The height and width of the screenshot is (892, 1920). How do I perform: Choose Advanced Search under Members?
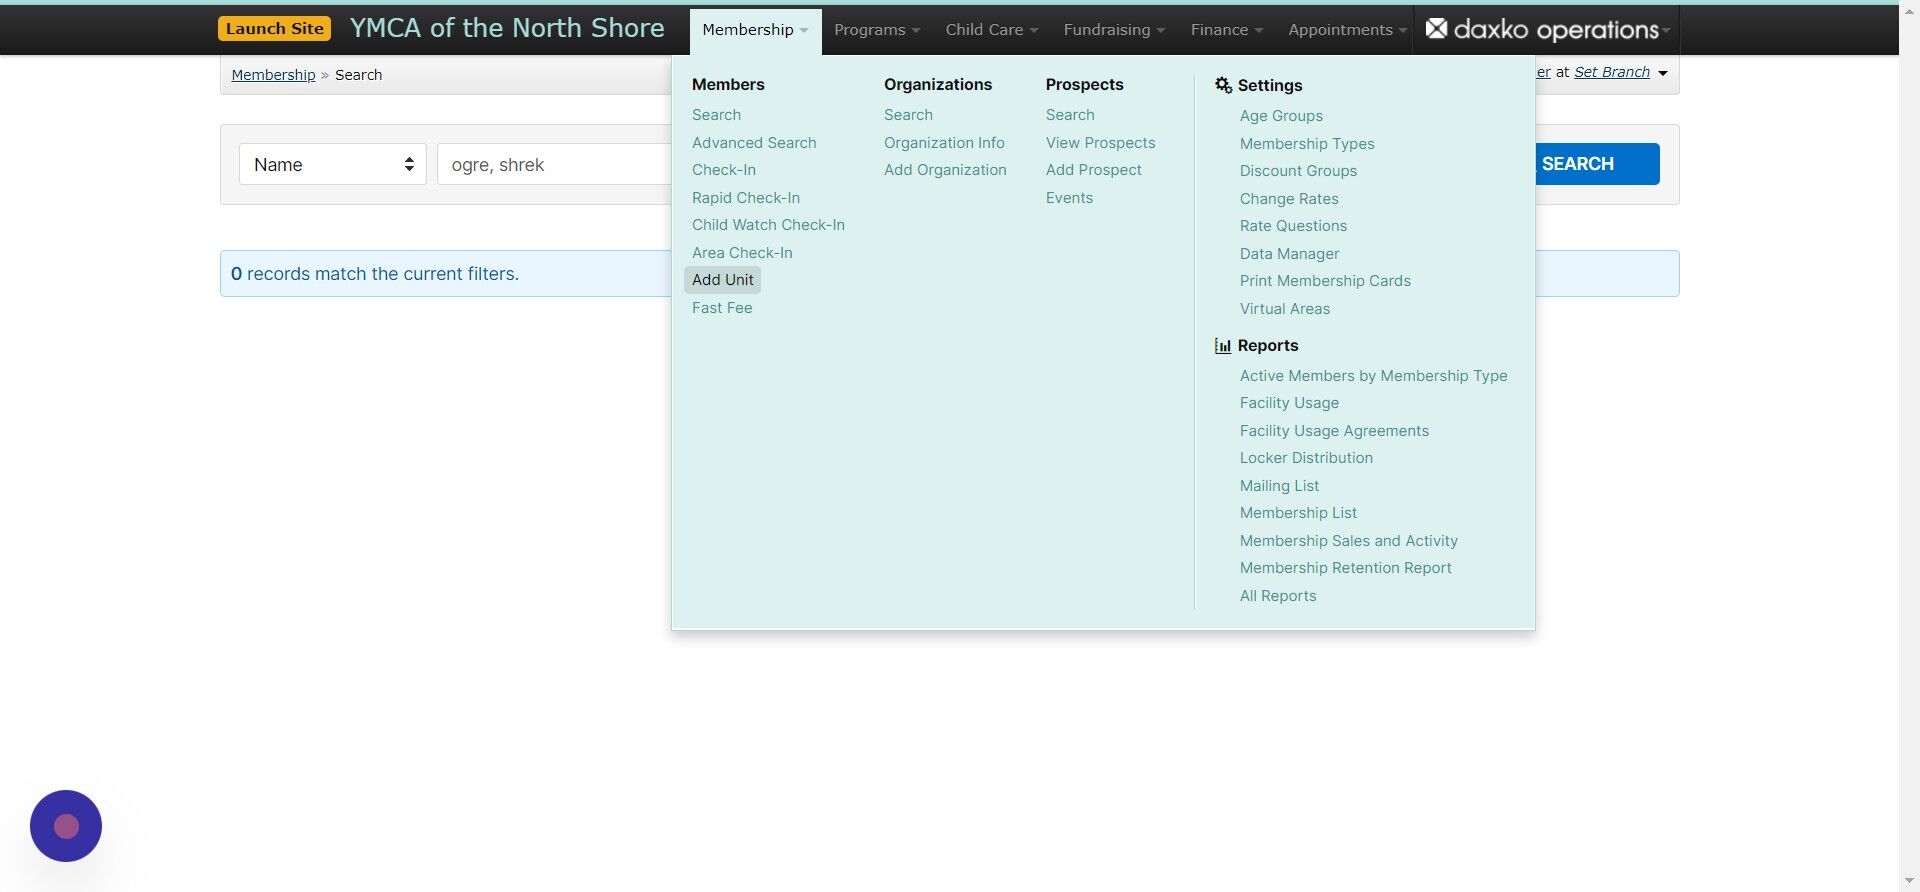pyautogui.click(x=754, y=143)
